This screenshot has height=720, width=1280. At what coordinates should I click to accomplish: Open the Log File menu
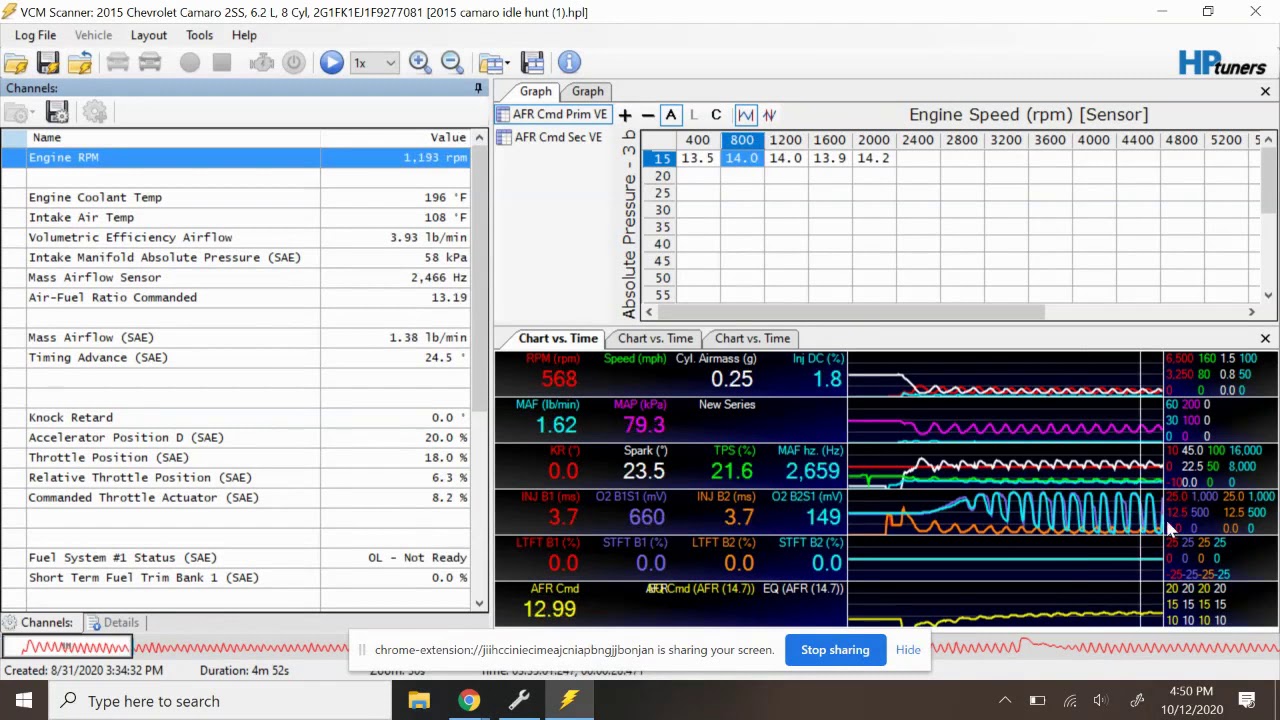click(x=35, y=35)
